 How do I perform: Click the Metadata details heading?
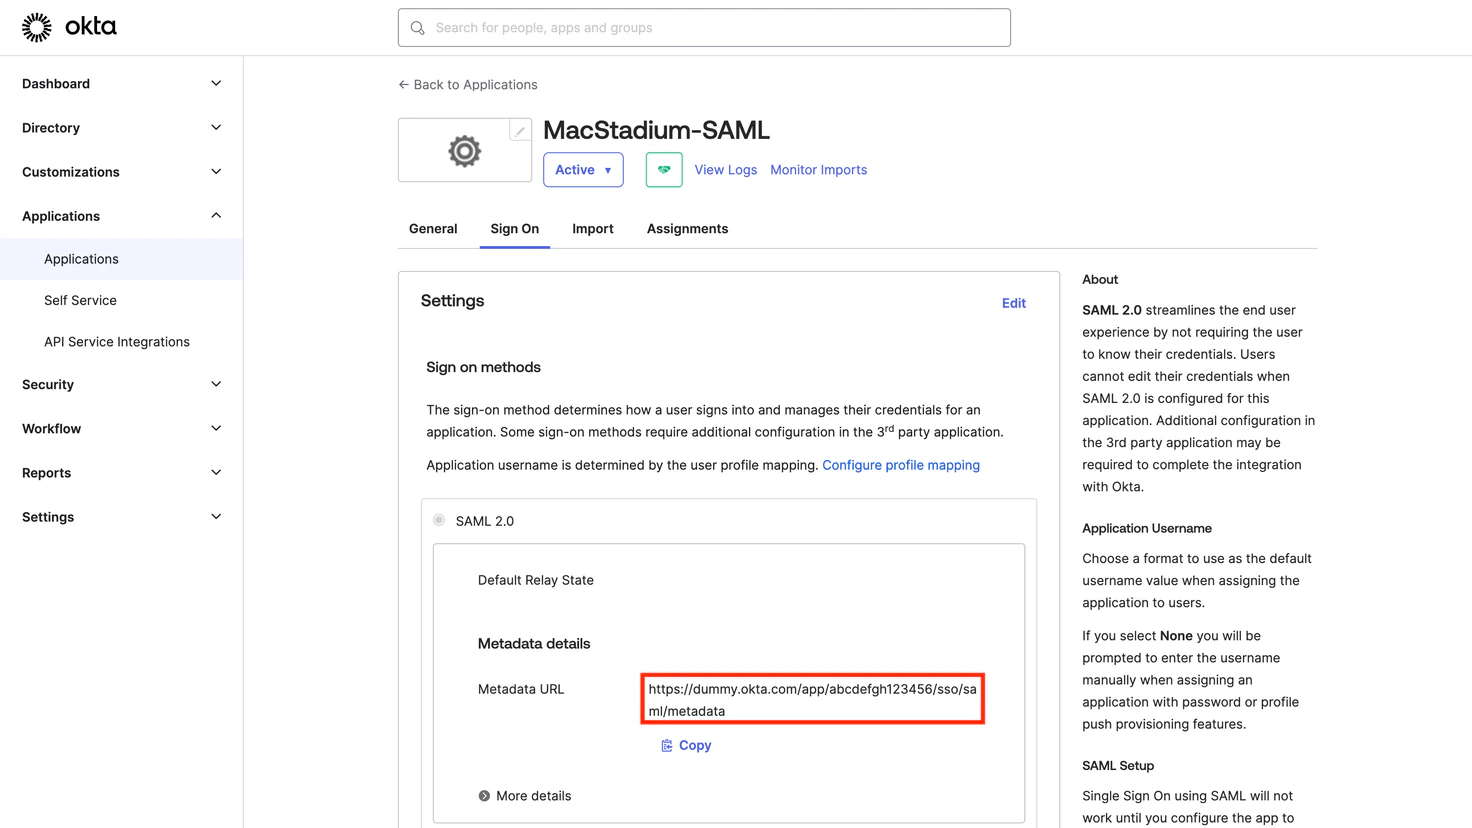(x=534, y=644)
